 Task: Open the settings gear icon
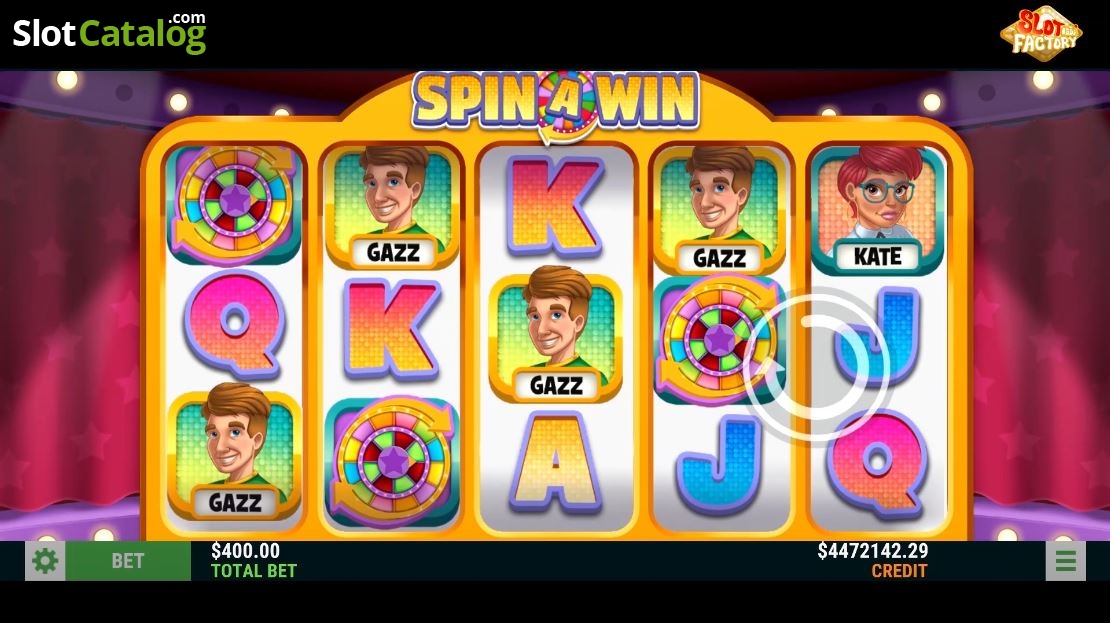tap(45, 561)
